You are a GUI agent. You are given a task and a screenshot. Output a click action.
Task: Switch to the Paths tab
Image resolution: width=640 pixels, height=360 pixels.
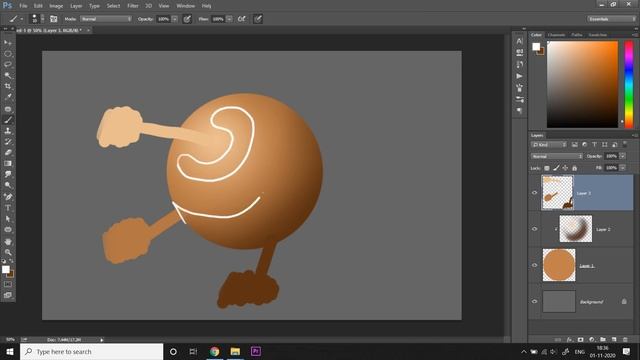tap(577, 35)
